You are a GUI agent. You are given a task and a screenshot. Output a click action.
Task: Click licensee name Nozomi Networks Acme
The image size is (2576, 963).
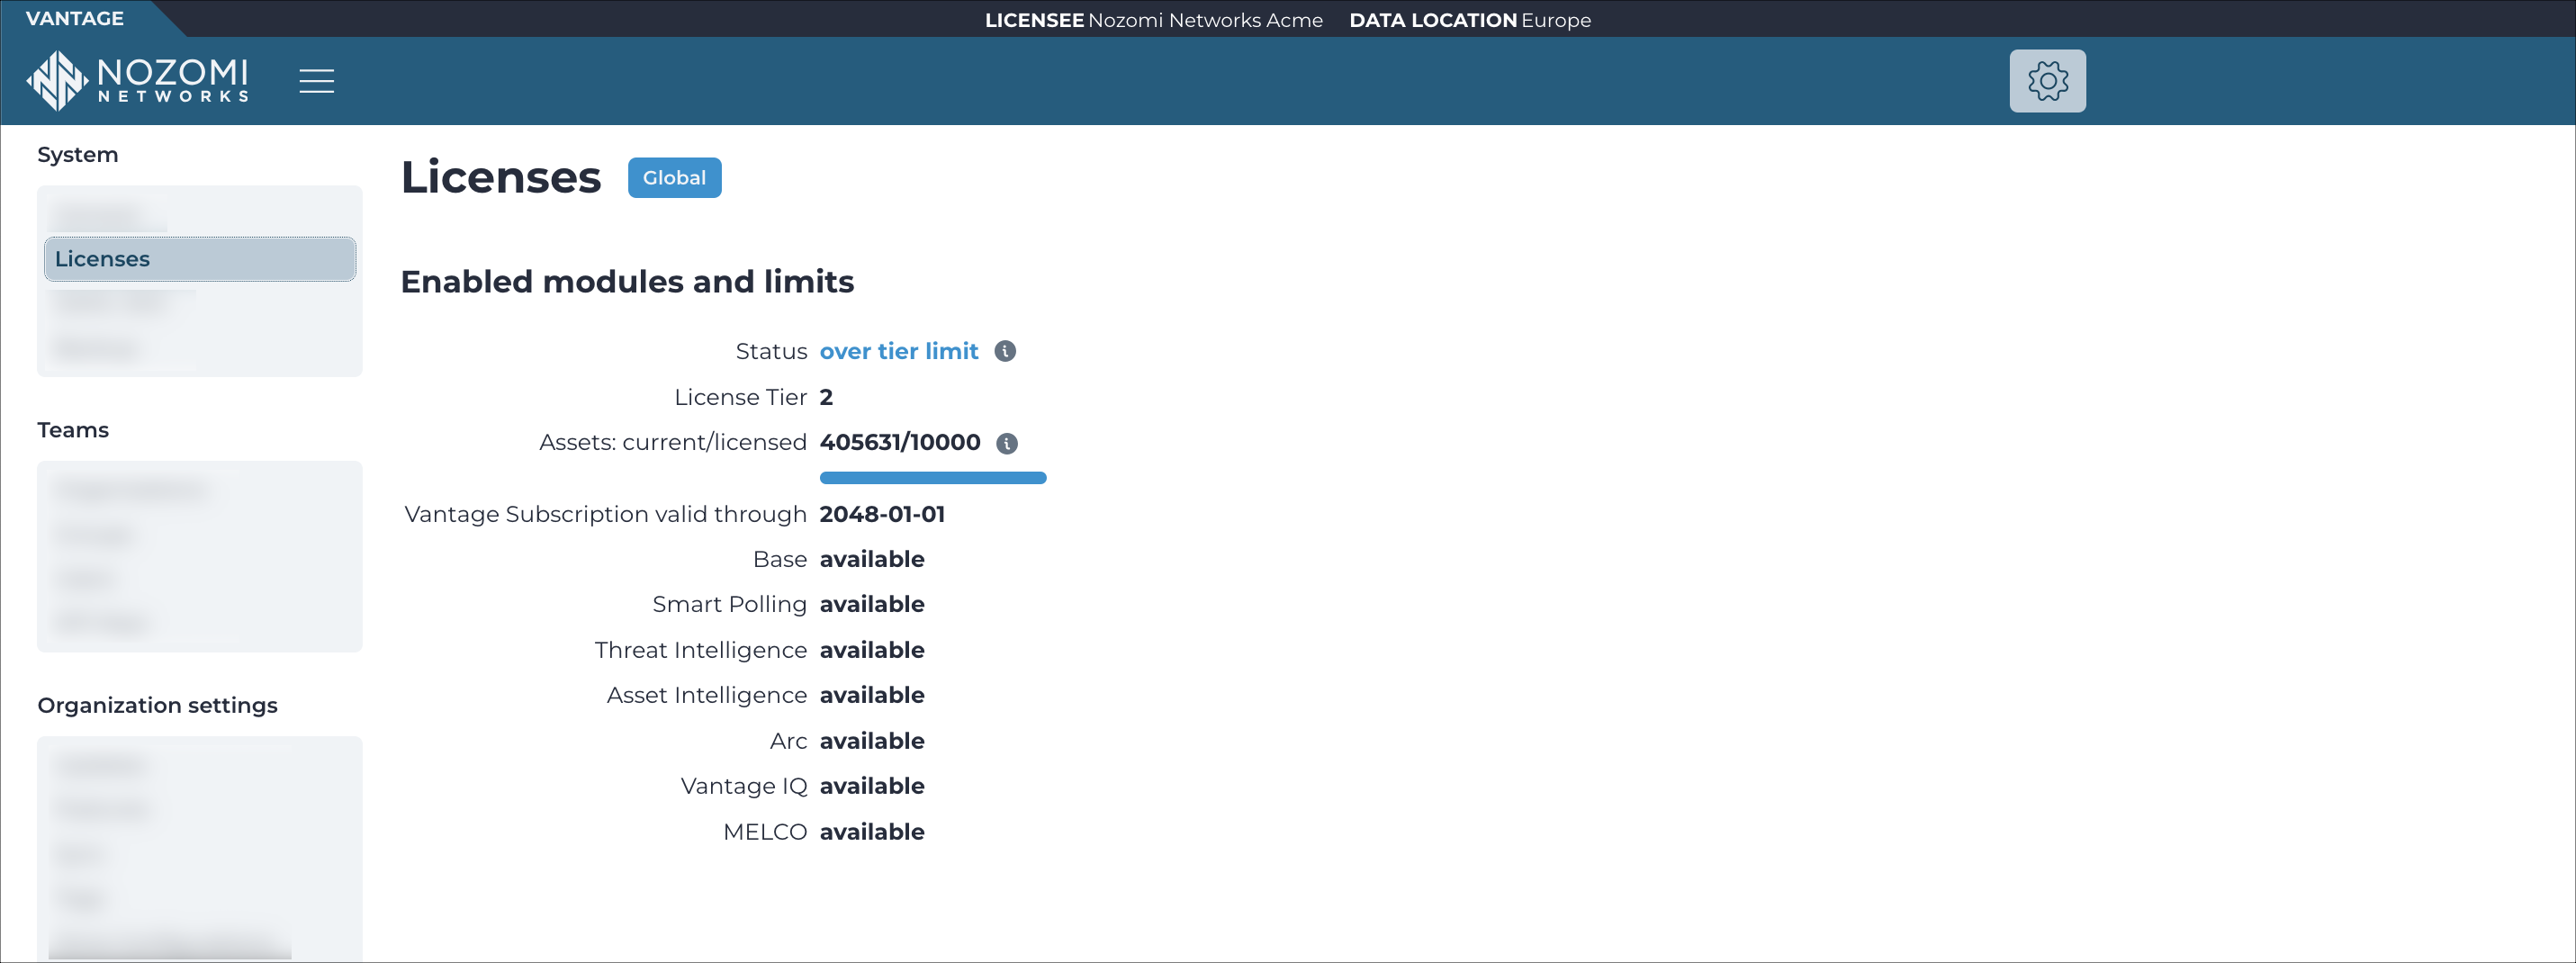click(x=1205, y=20)
